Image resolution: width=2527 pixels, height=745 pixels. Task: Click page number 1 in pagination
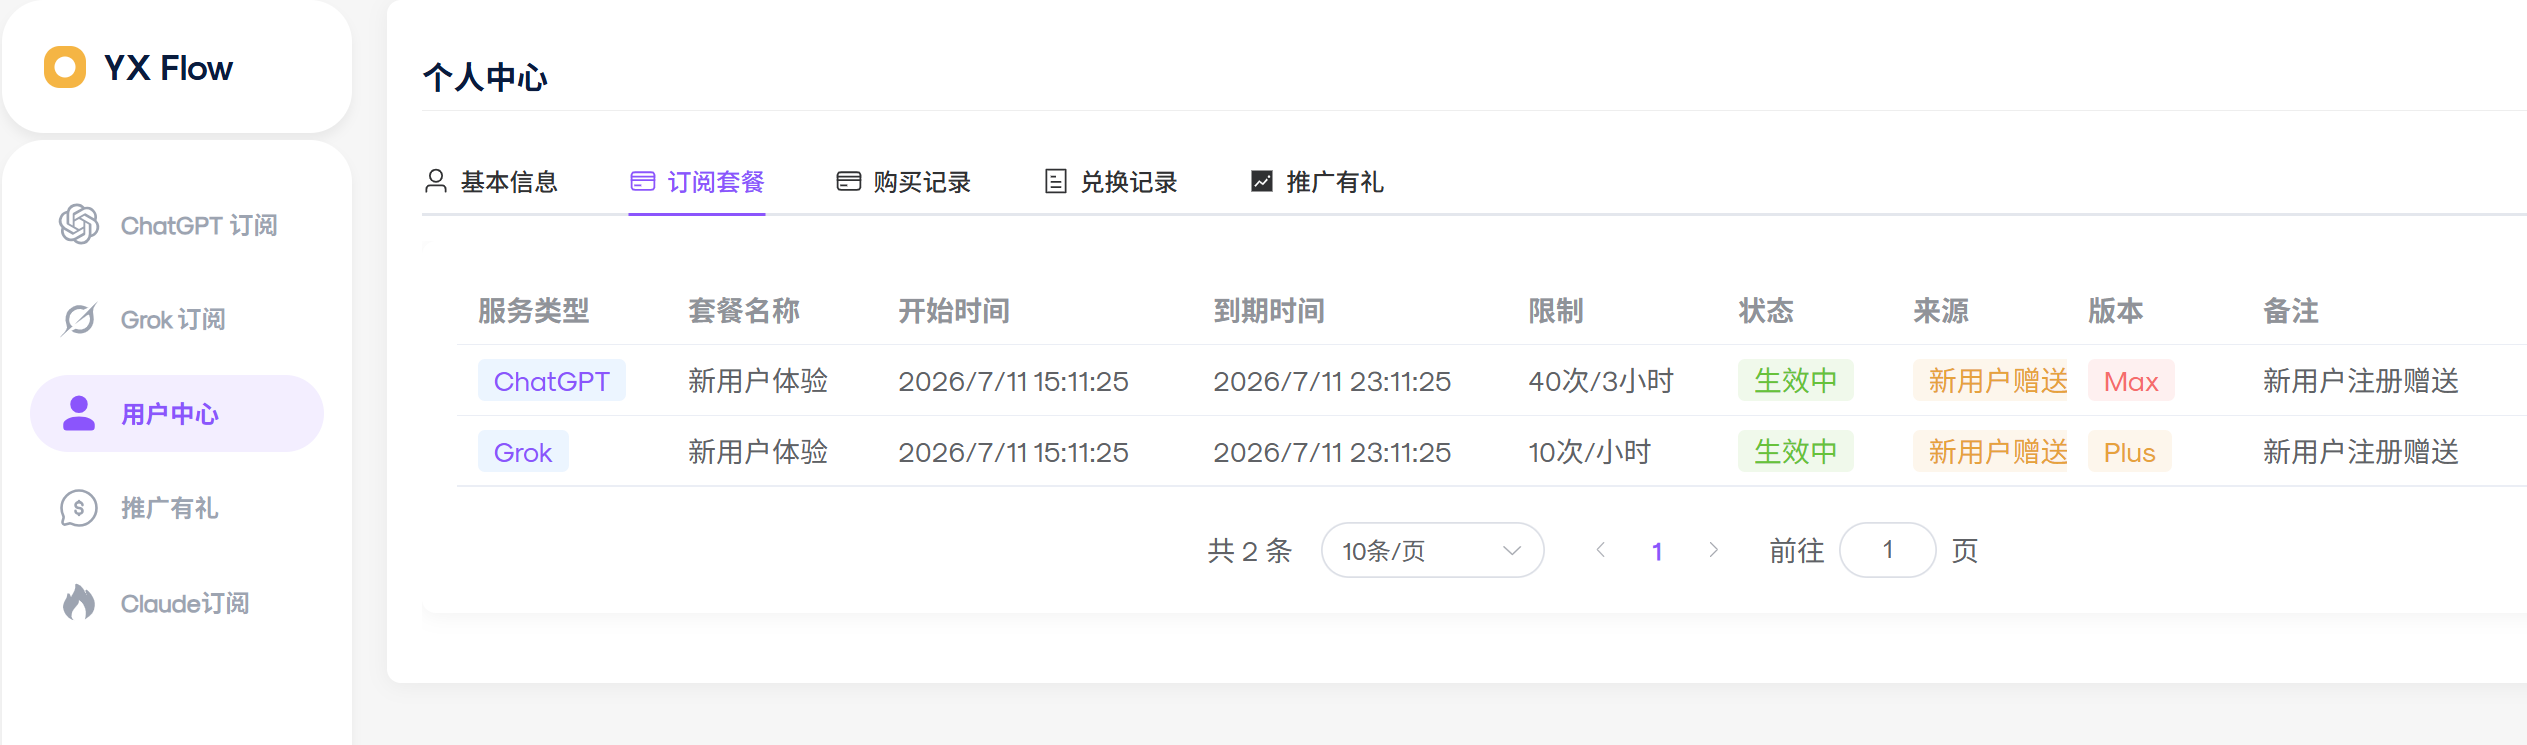(x=1657, y=551)
